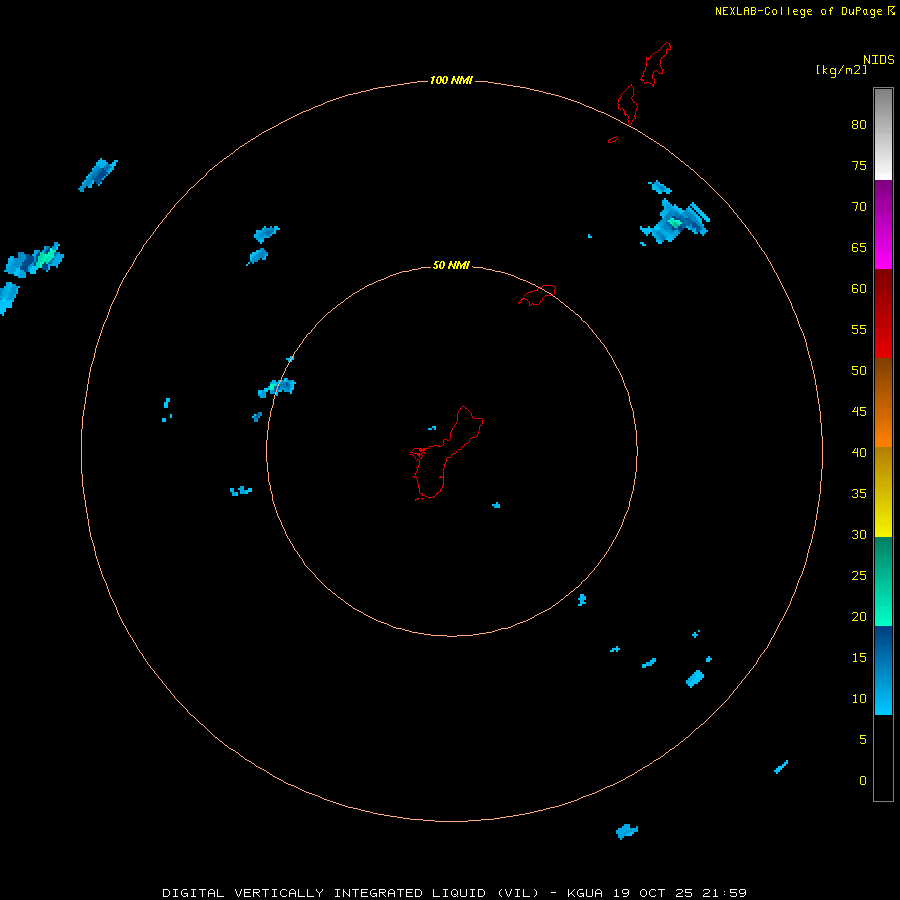Click the [kg/m2] units label
The image size is (900, 900).
841,70
